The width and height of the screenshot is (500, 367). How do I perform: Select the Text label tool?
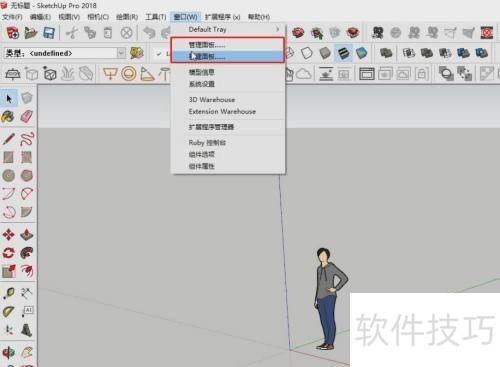pos(27,312)
